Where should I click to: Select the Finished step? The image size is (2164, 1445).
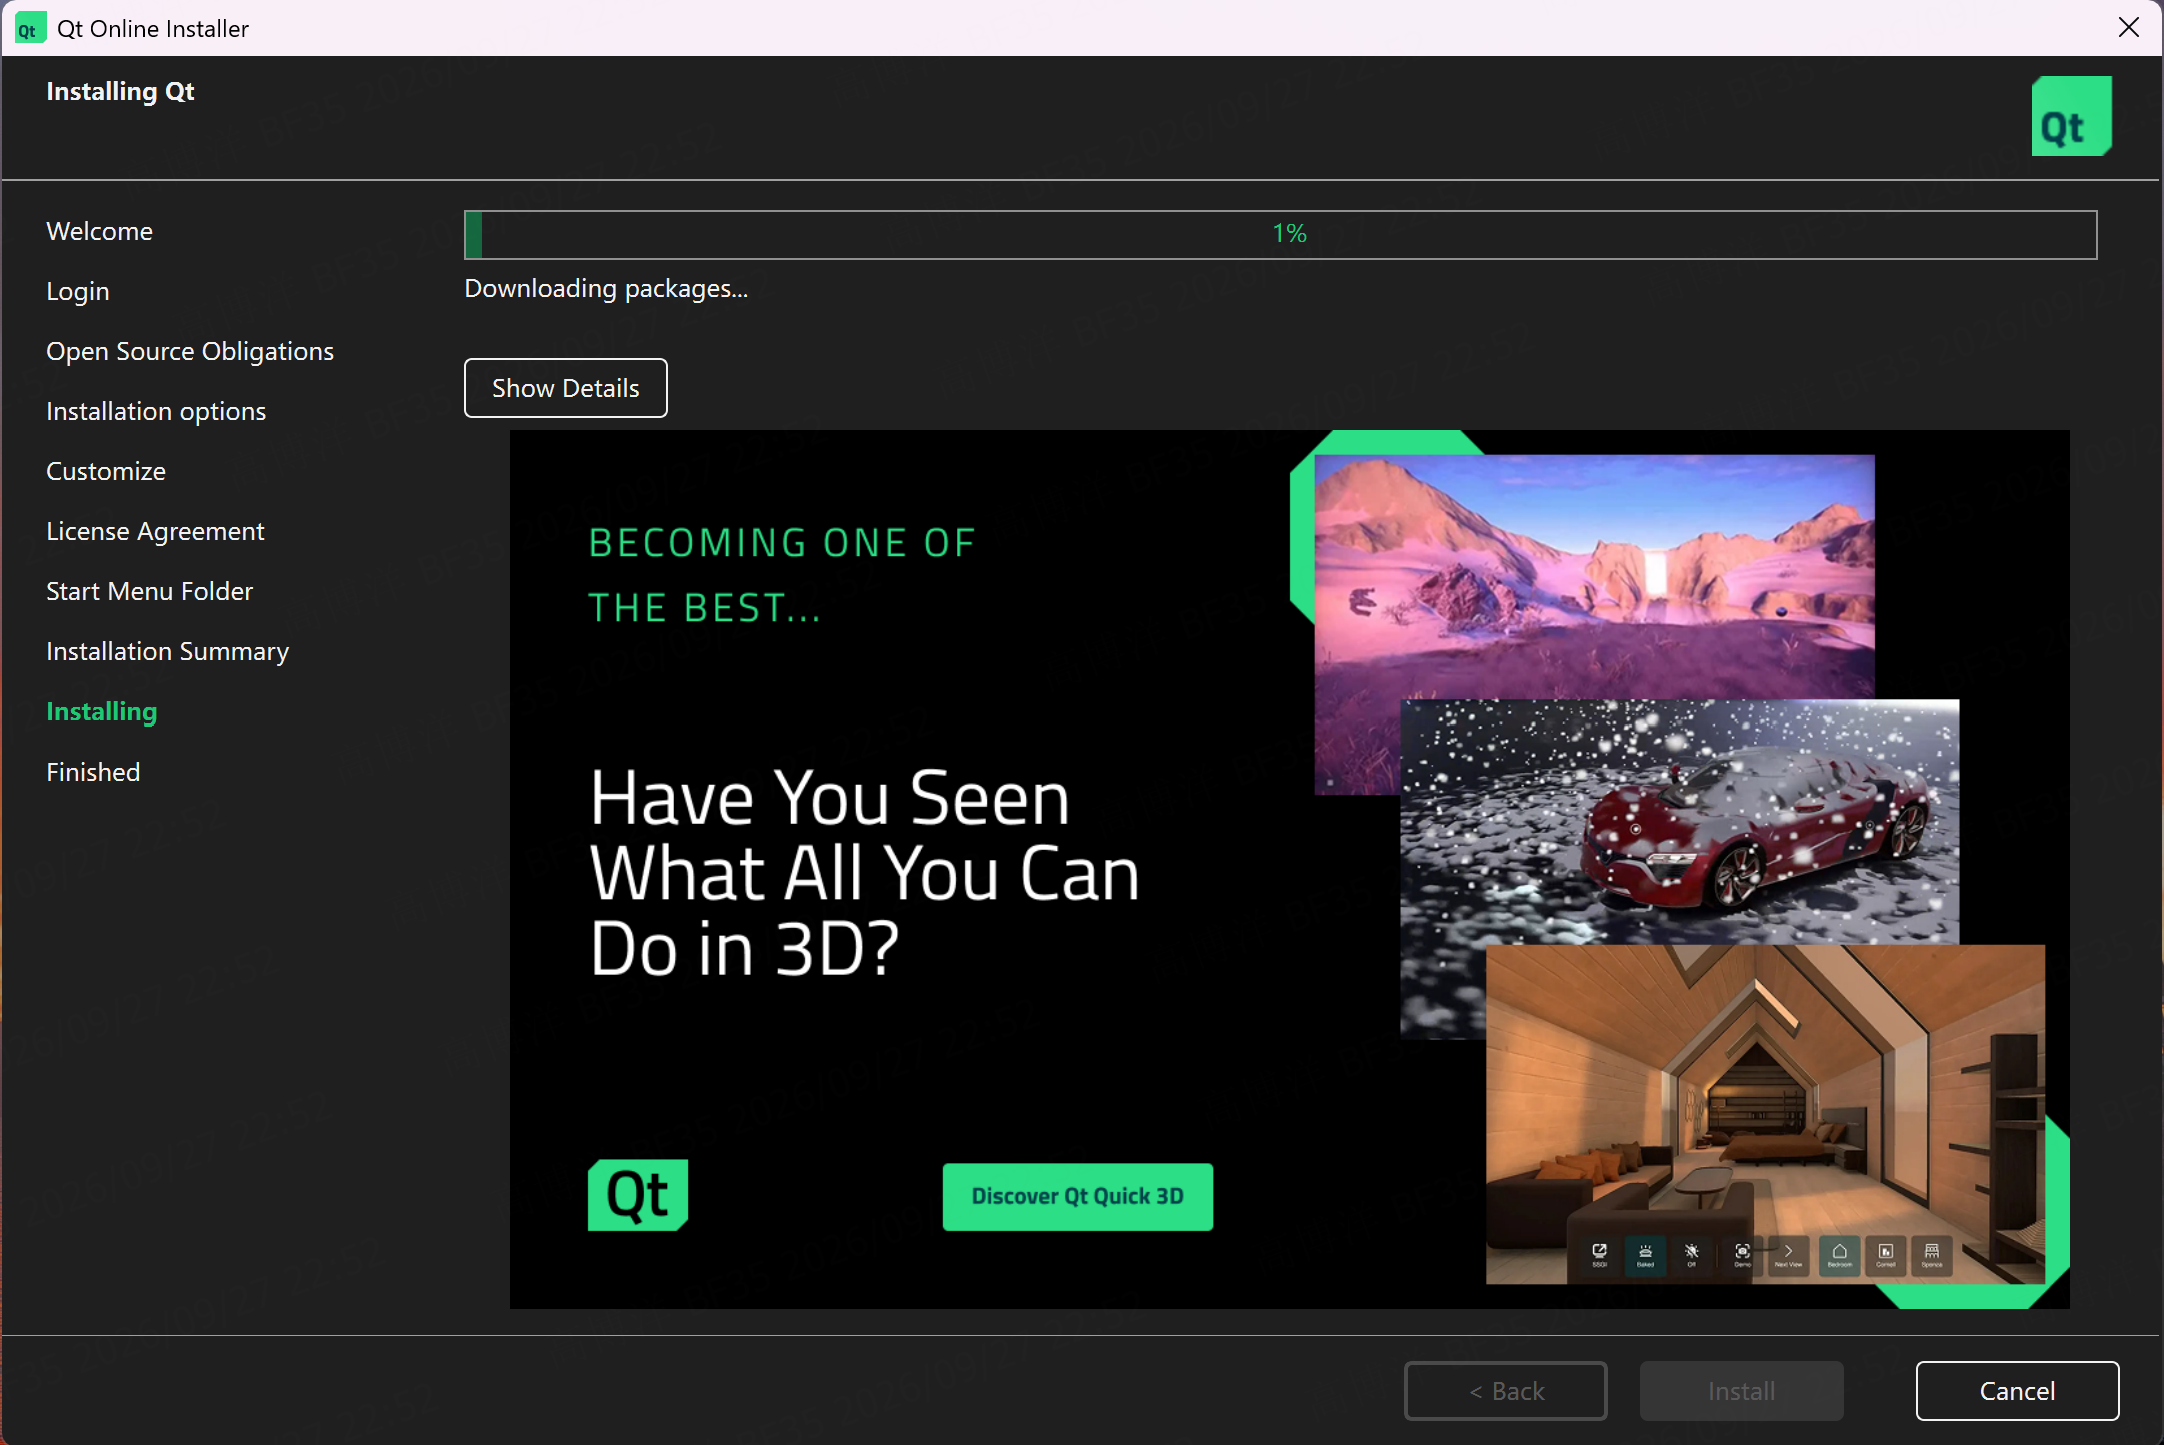93,772
